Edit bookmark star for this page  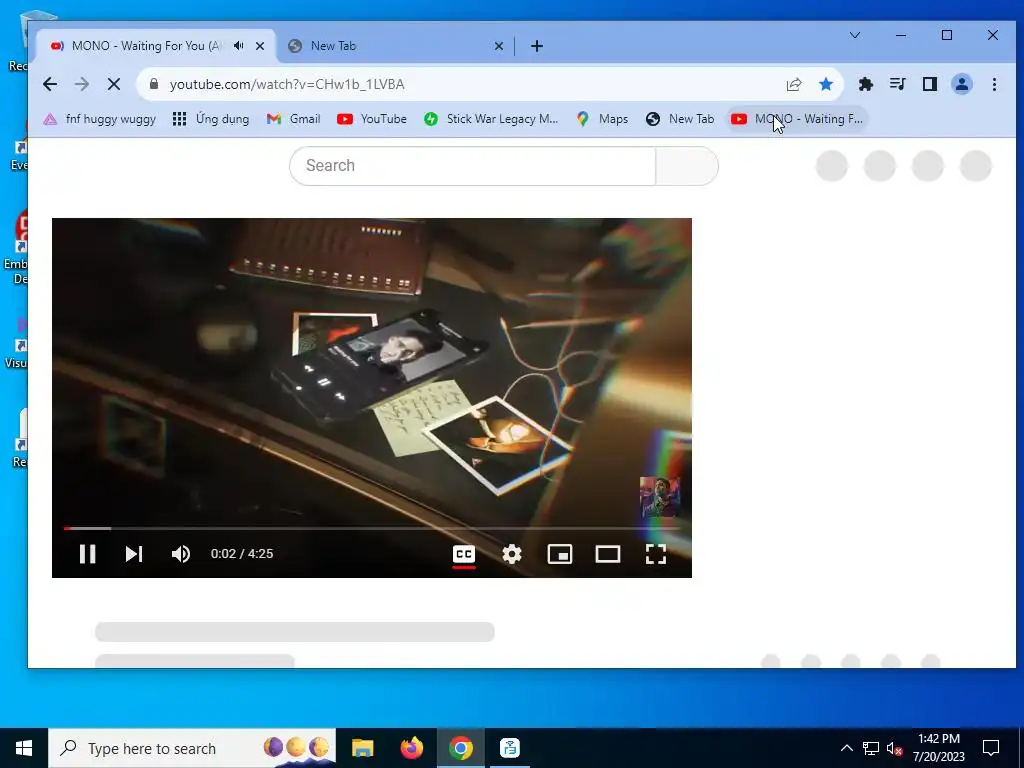825,84
